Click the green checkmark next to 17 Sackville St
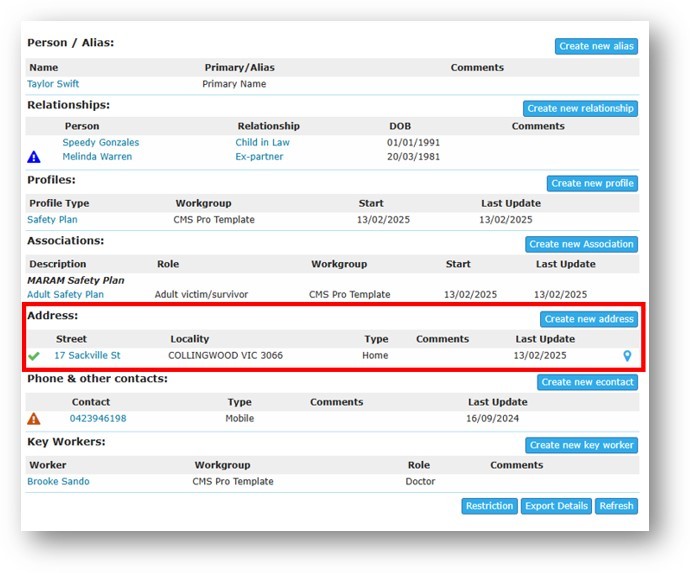This screenshot has height=573, width=690. 34,356
